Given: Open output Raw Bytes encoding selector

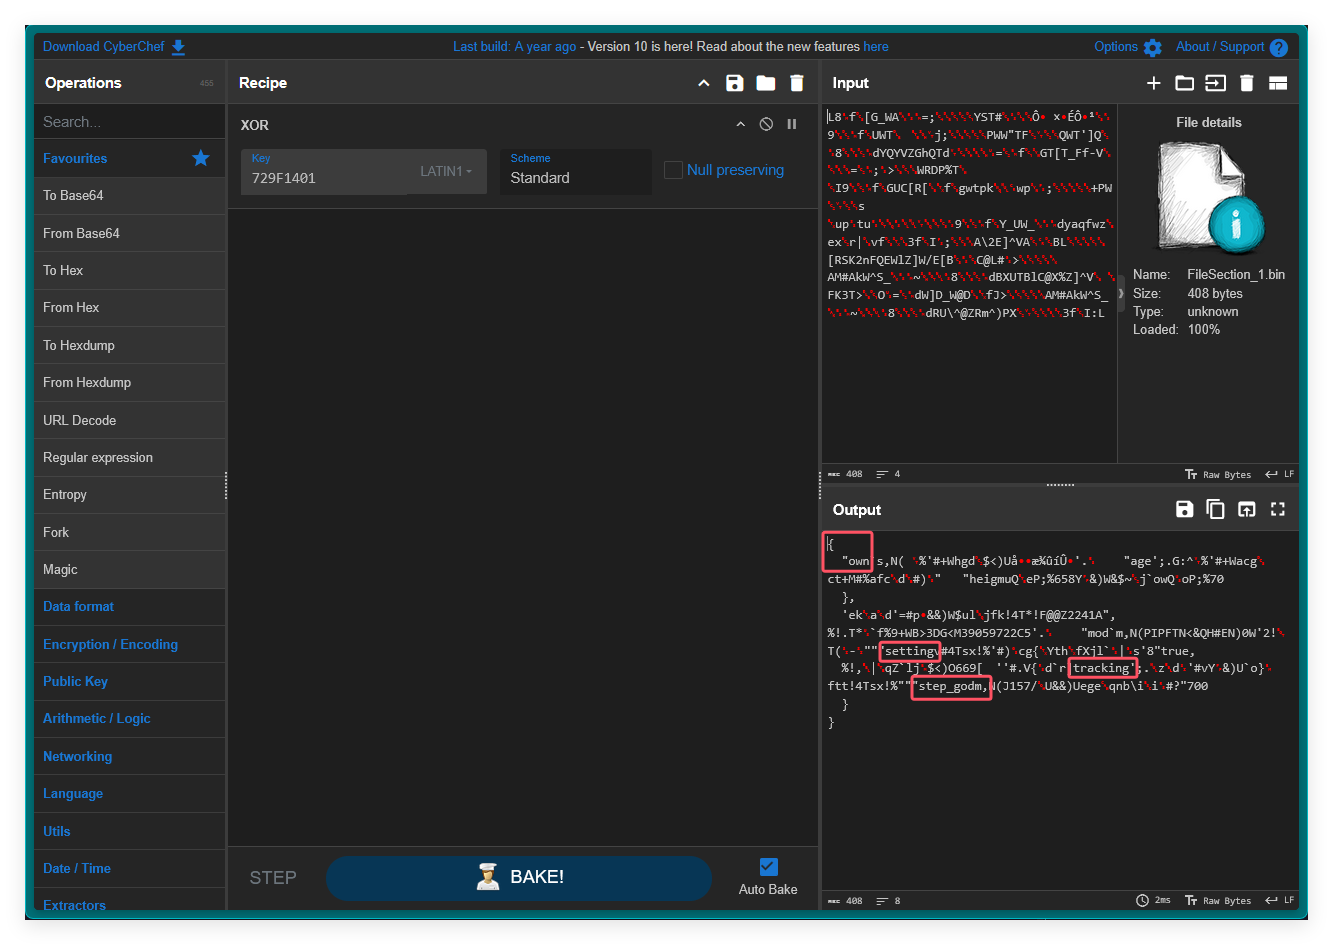Looking at the screenshot, I should (1218, 900).
